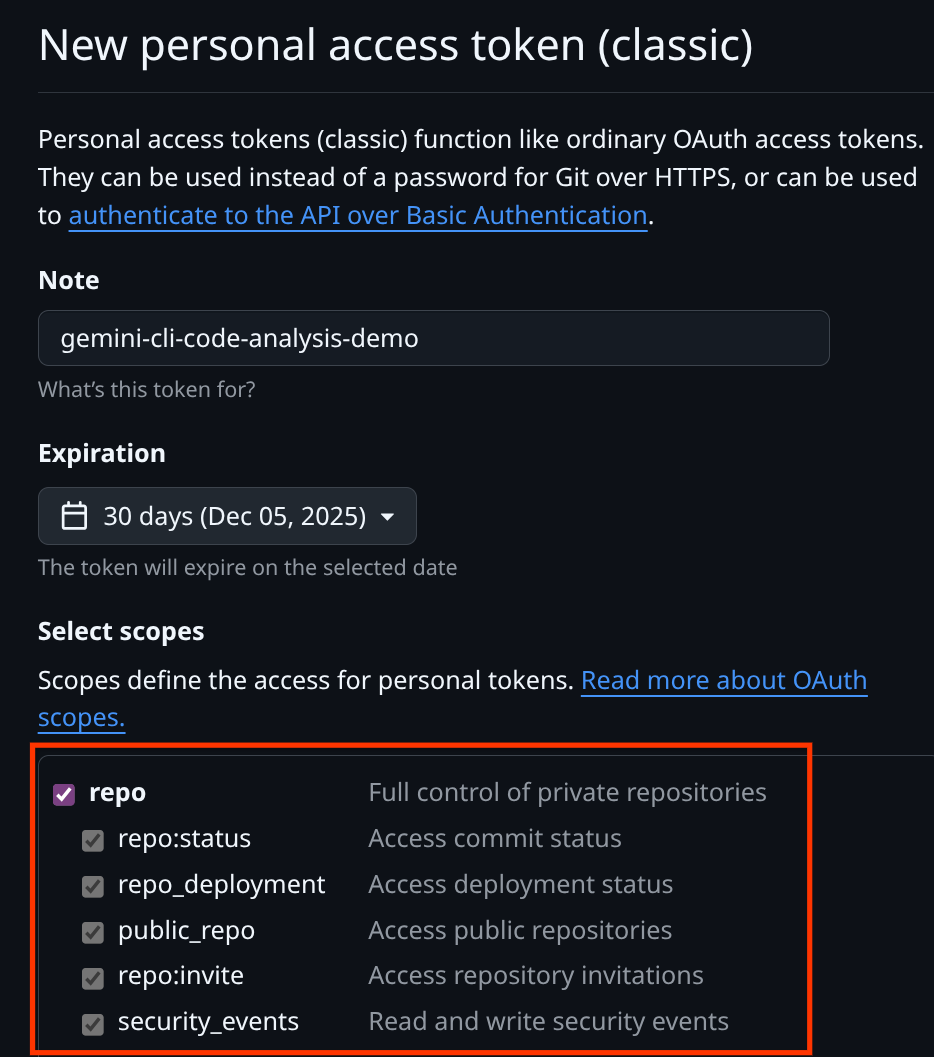934x1057 pixels.
Task: Focus the Note field containing gemini-cli-code-analysis-demo
Action: pyautogui.click(x=433, y=338)
